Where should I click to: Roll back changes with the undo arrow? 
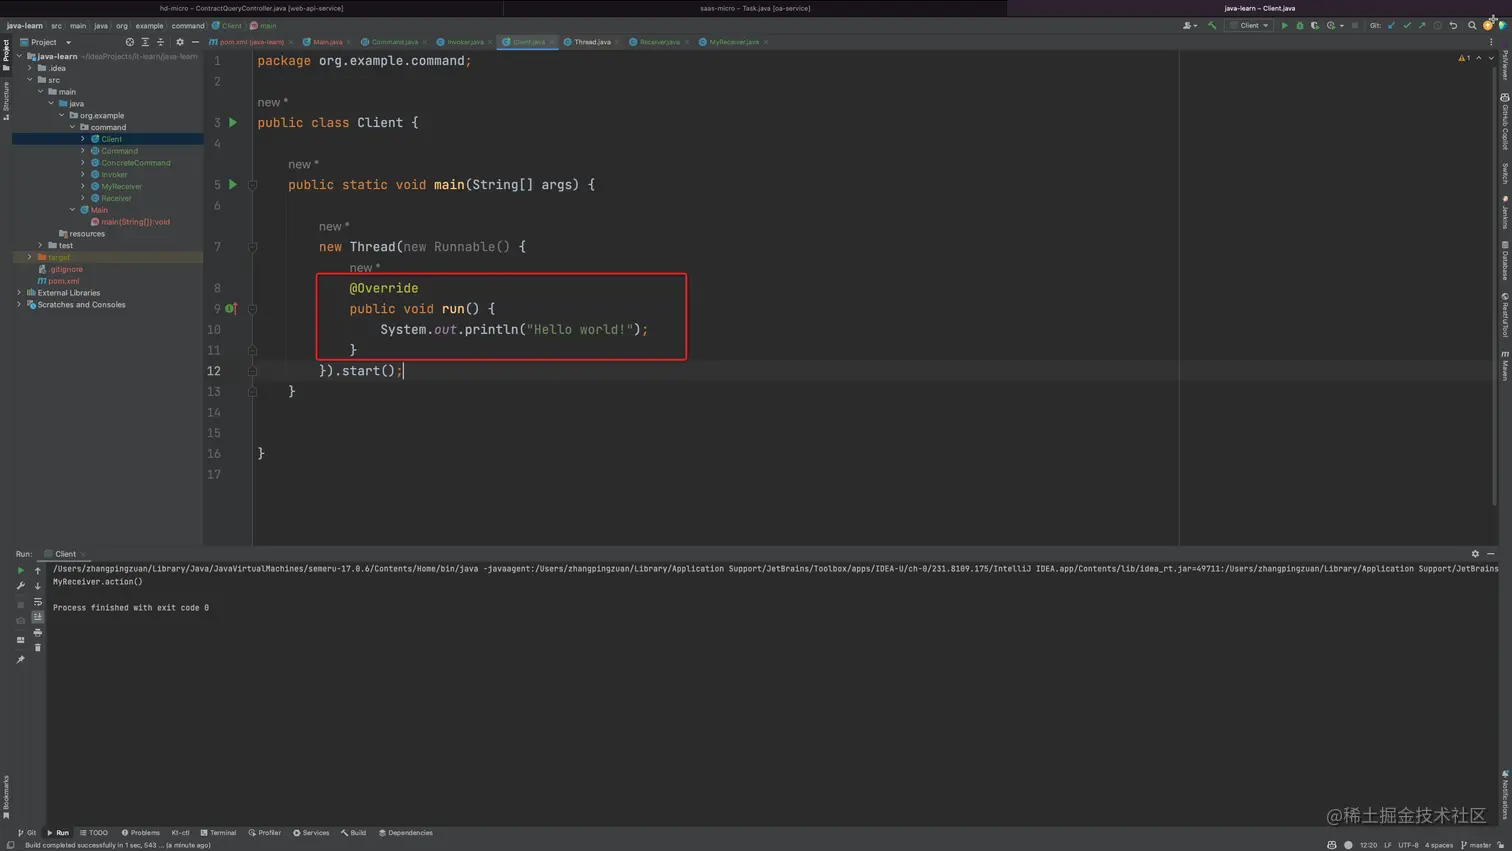coord(1454,26)
